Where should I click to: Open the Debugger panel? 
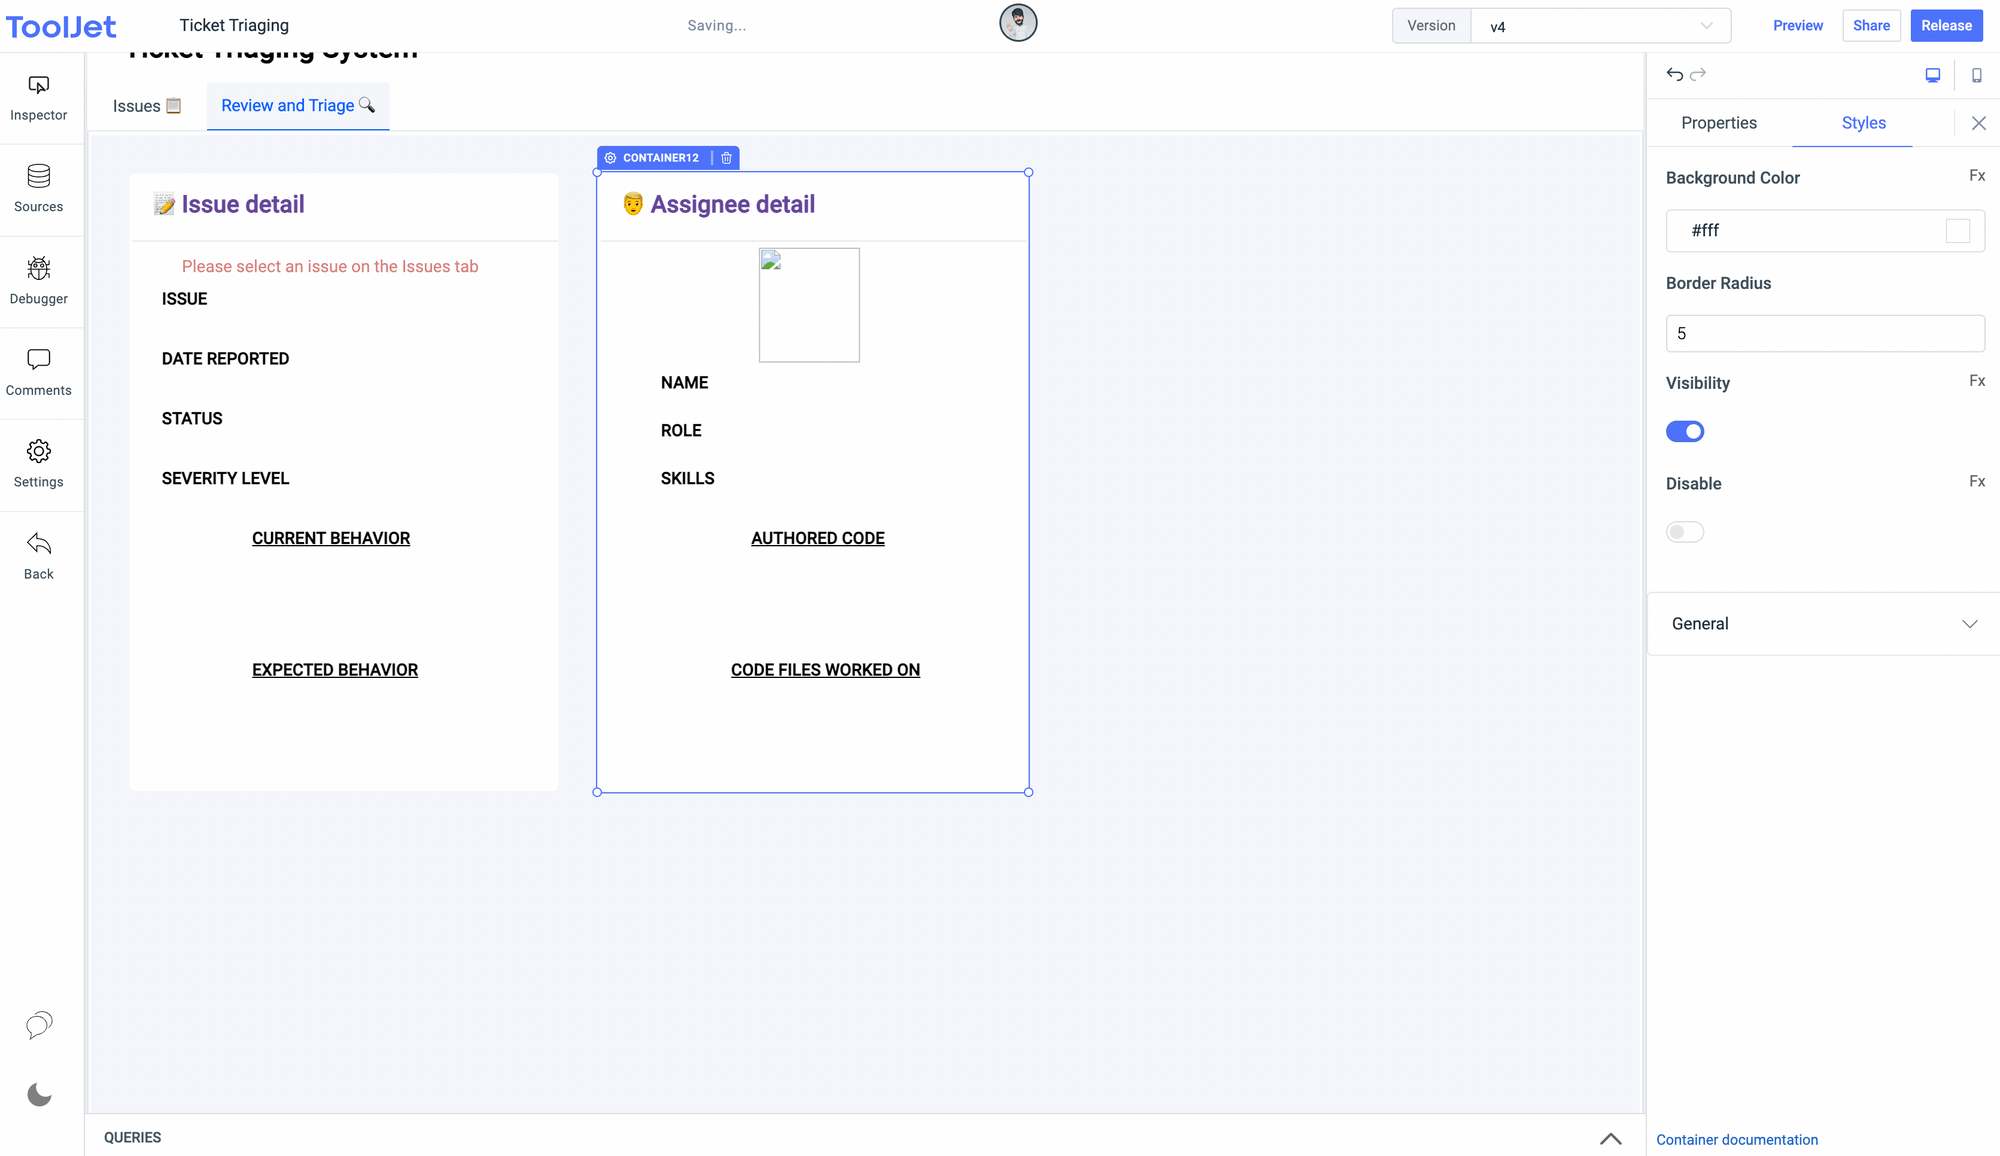39,280
